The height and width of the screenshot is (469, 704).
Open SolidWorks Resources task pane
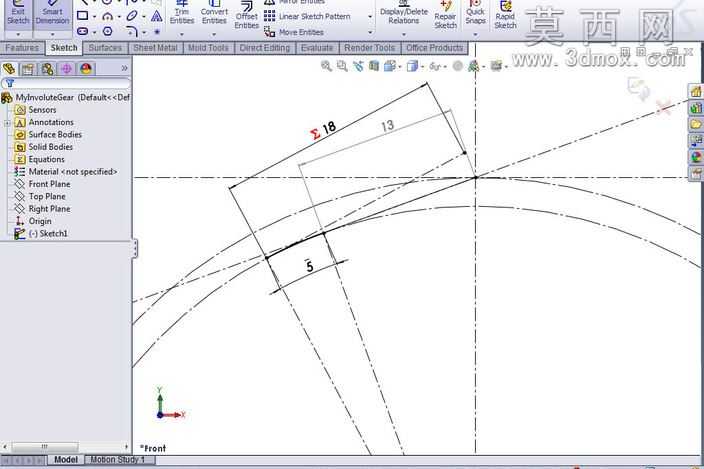696,92
